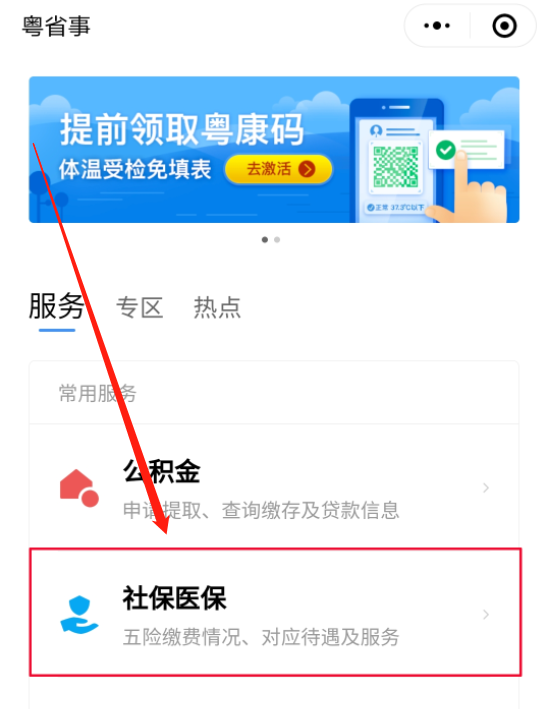Tap the QR code phone illustration

[x=395, y=162]
